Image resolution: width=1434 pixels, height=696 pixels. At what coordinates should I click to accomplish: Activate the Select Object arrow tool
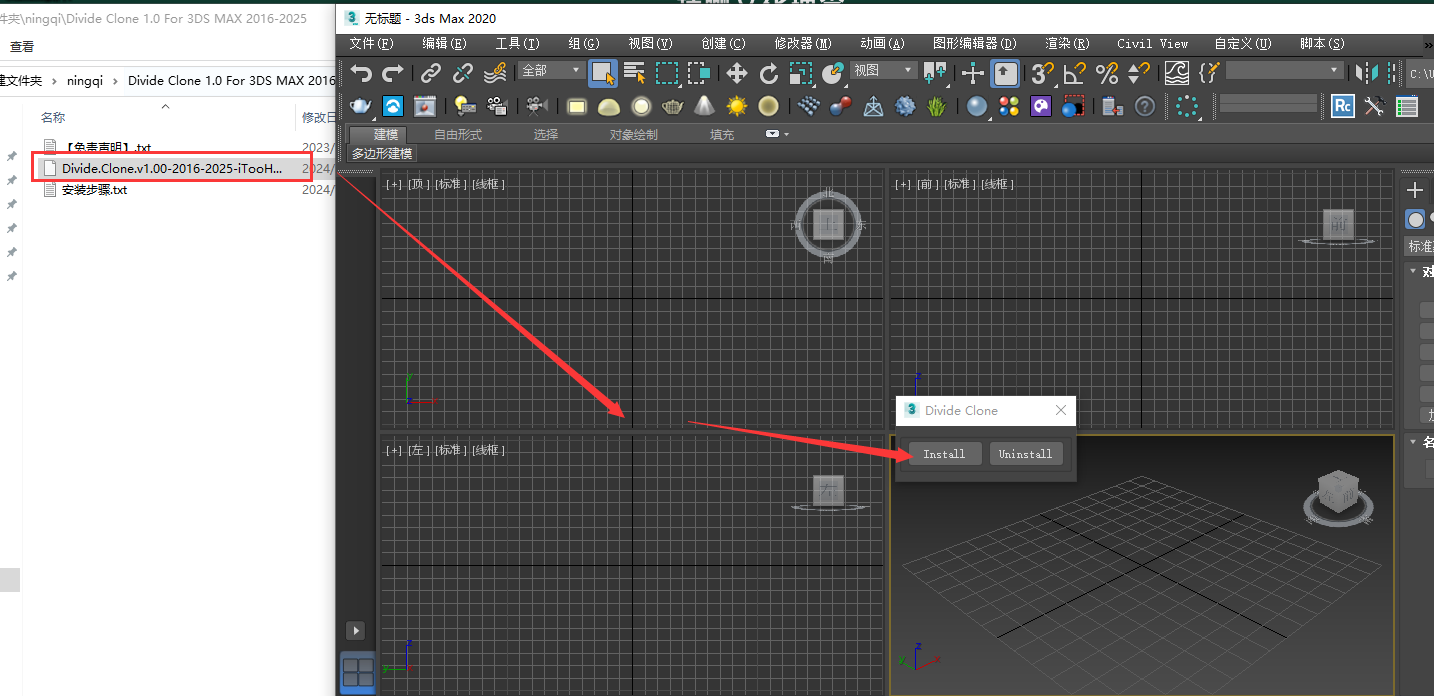point(604,72)
